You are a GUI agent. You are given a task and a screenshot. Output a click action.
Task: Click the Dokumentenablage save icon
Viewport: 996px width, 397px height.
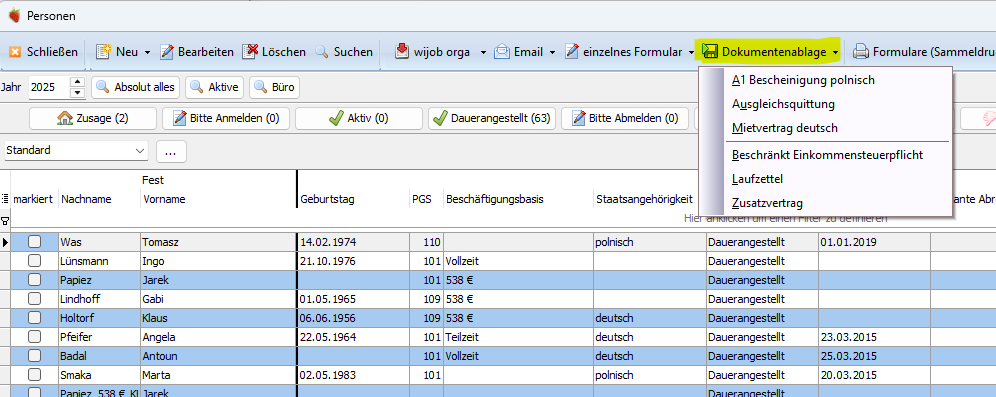[x=710, y=52]
